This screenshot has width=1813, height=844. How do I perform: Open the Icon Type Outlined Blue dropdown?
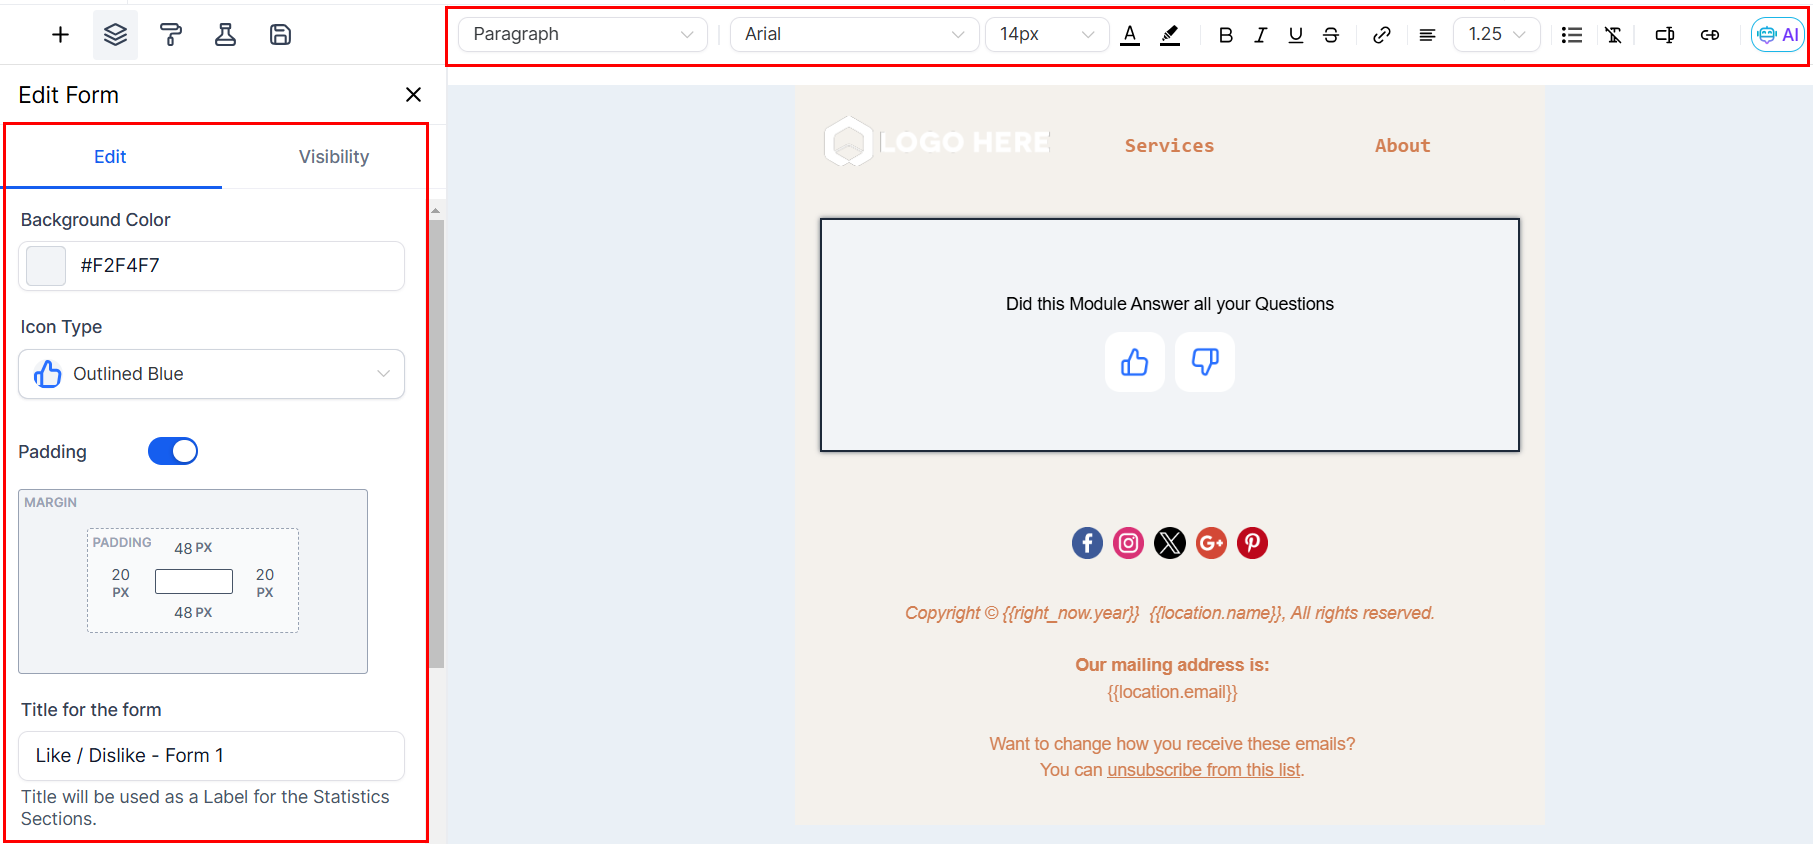point(211,374)
